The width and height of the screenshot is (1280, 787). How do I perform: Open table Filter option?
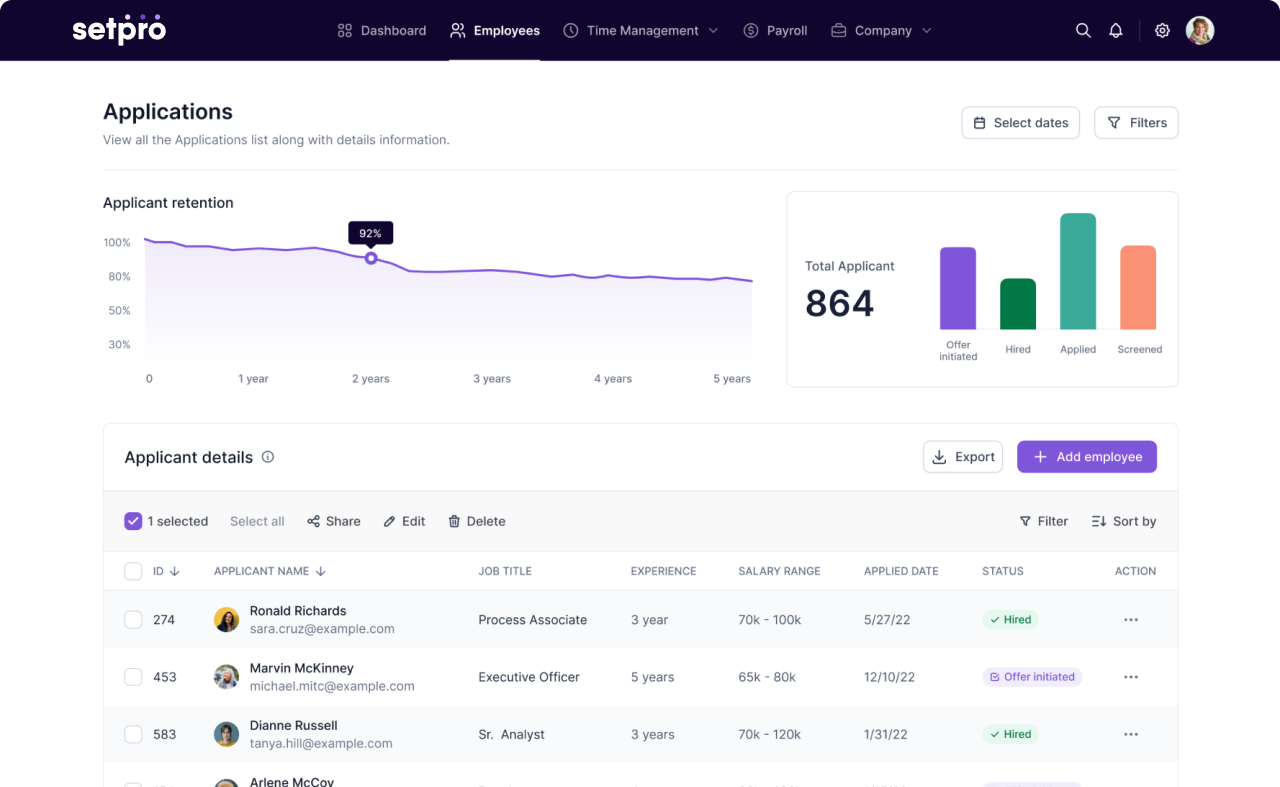1043,521
